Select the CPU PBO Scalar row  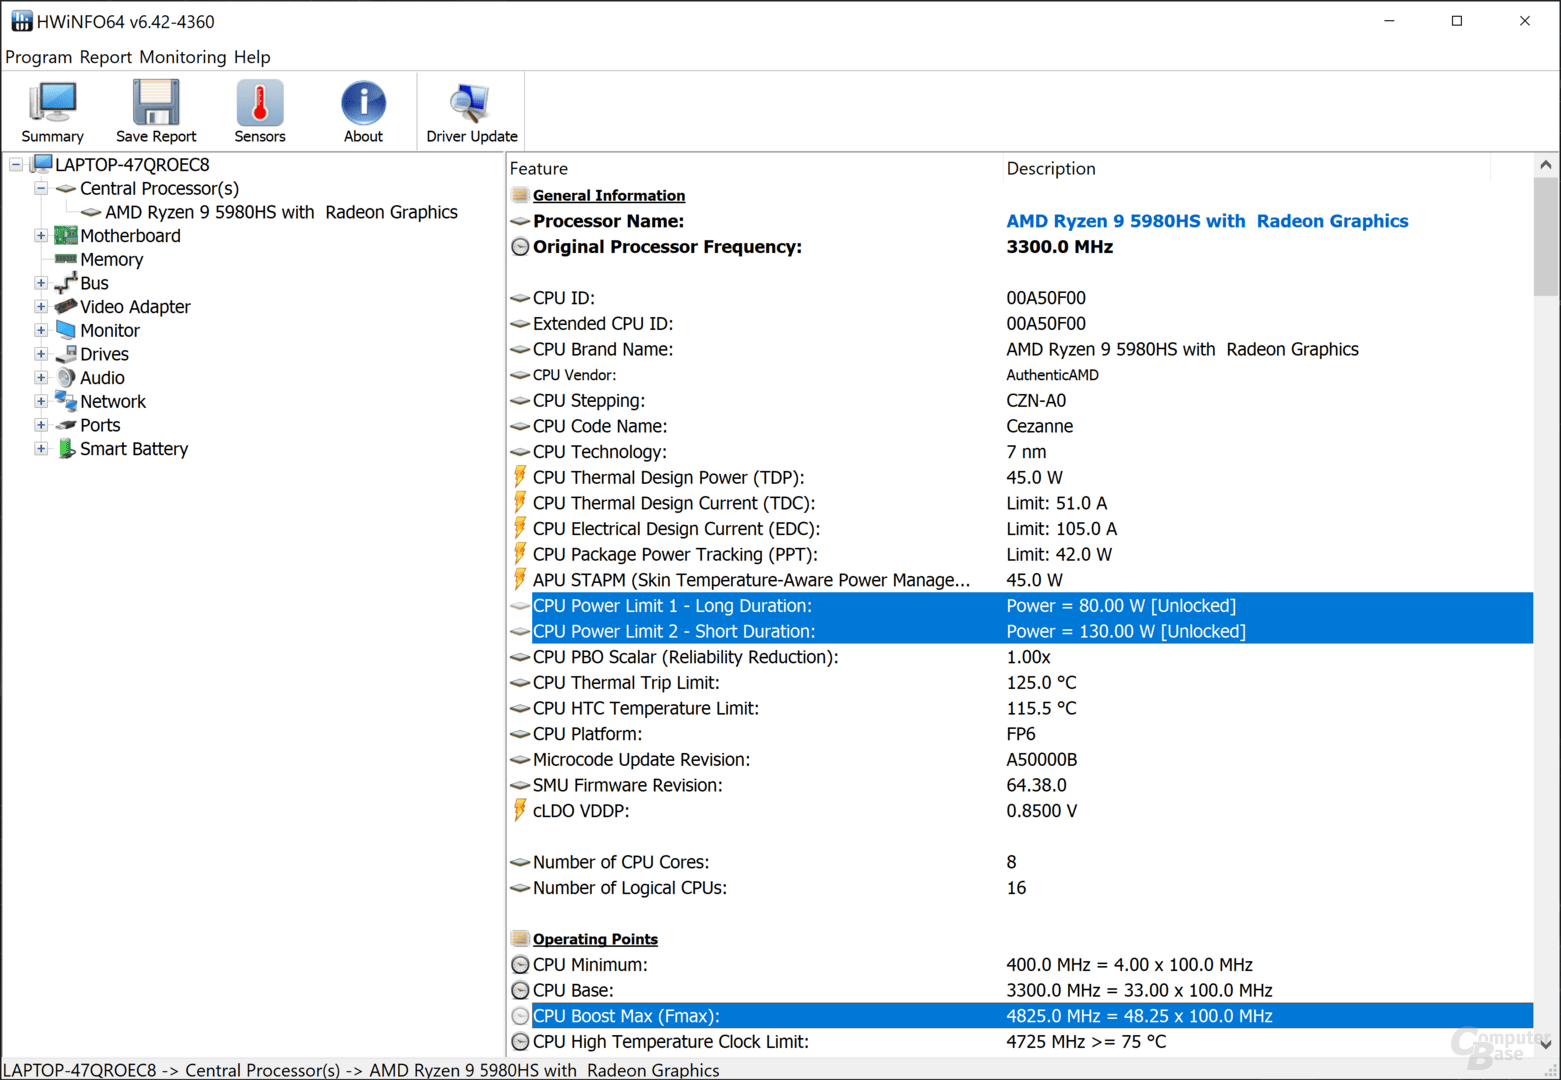click(x=1020, y=657)
